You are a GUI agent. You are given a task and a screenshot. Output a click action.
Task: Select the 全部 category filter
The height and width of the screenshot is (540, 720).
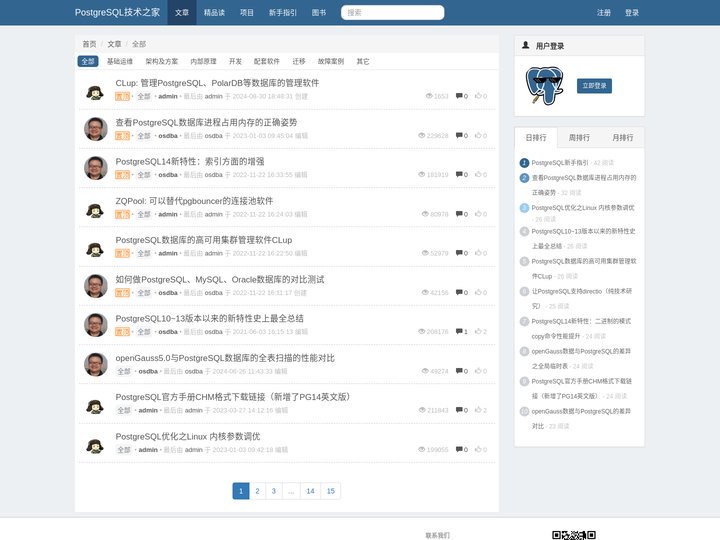[x=88, y=61]
